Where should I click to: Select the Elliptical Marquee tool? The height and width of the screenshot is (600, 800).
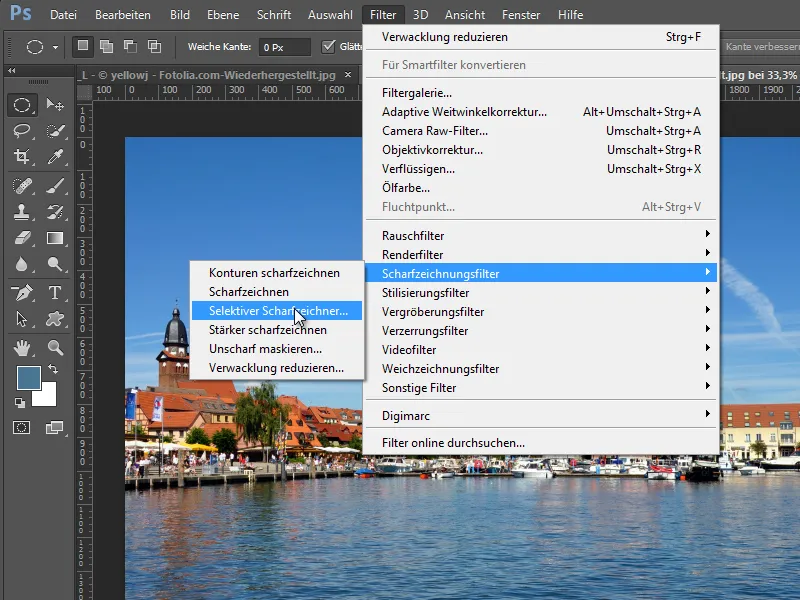(21, 105)
